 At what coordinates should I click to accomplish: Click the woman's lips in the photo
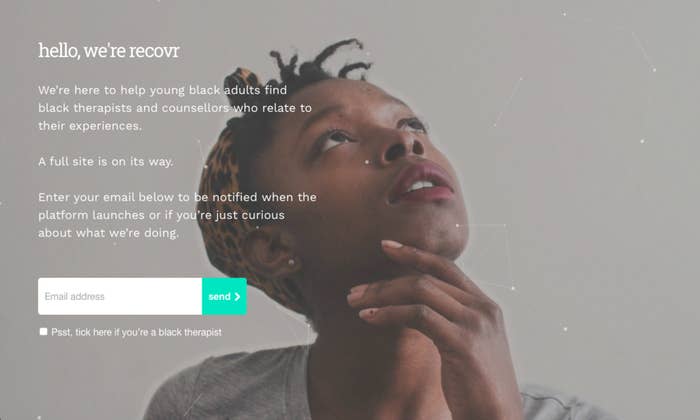pyautogui.click(x=422, y=182)
